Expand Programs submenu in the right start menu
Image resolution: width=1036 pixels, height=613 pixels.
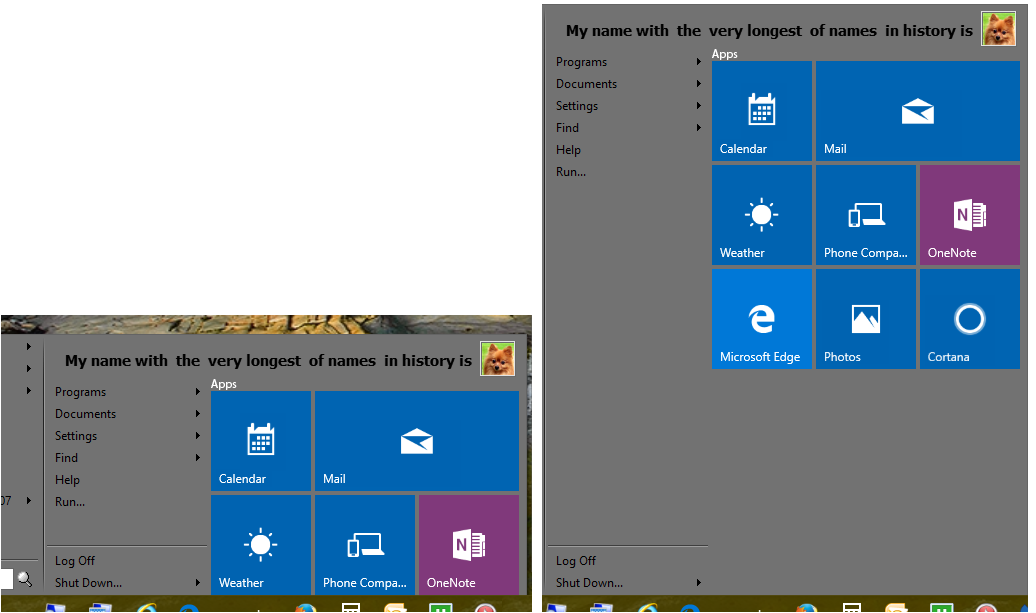click(698, 62)
